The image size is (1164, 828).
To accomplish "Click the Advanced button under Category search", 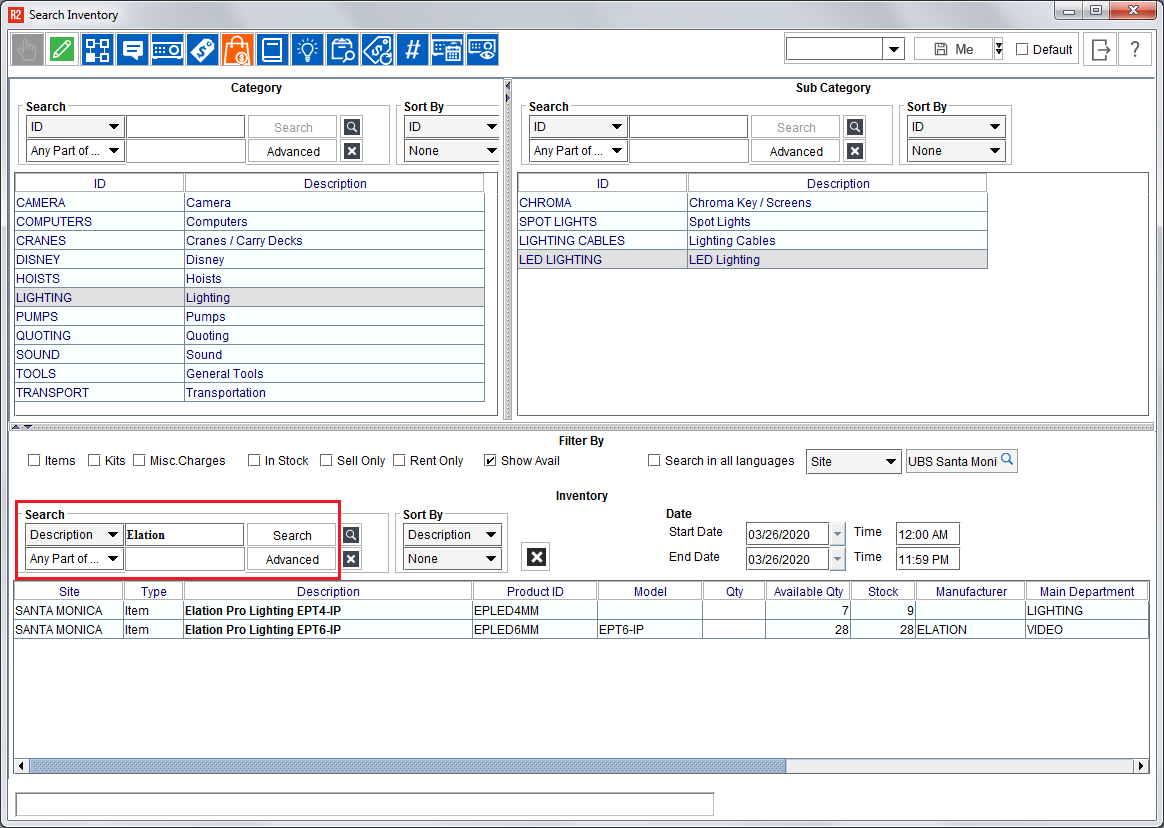I will tap(293, 152).
